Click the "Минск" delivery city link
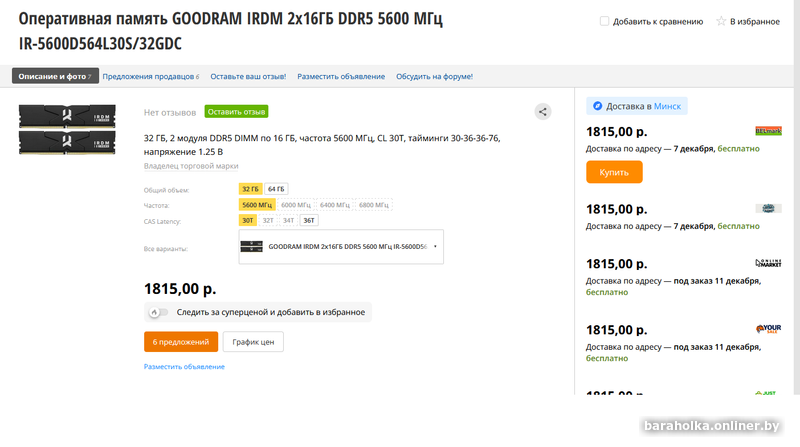 click(x=668, y=106)
